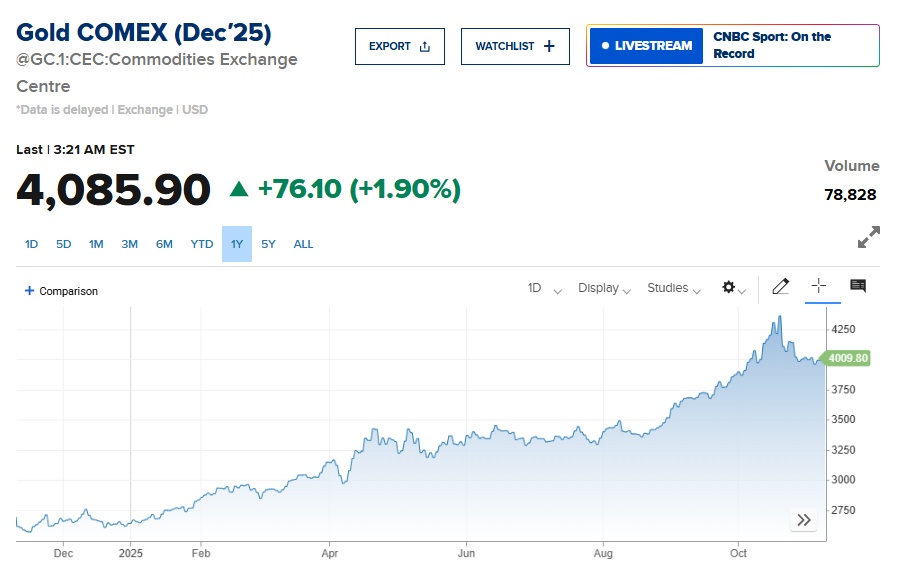The width and height of the screenshot is (898, 563).
Task: Expand the Studies dropdown
Action: click(x=674, y=288)
